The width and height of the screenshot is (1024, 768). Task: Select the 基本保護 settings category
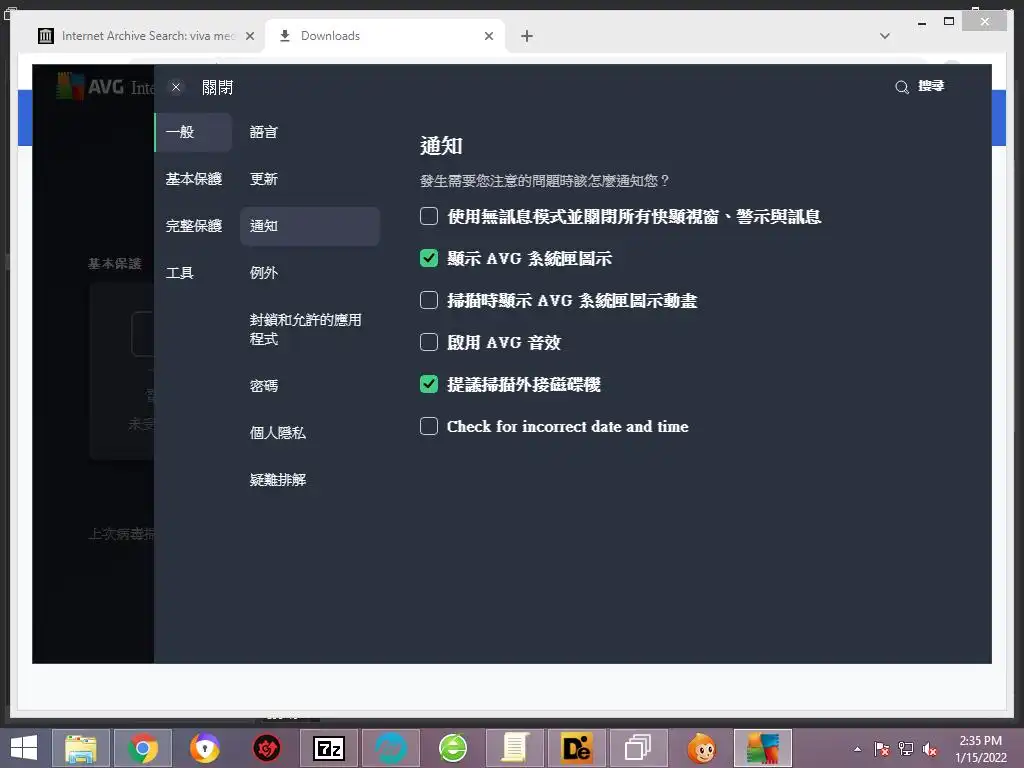tap(193, 179)
